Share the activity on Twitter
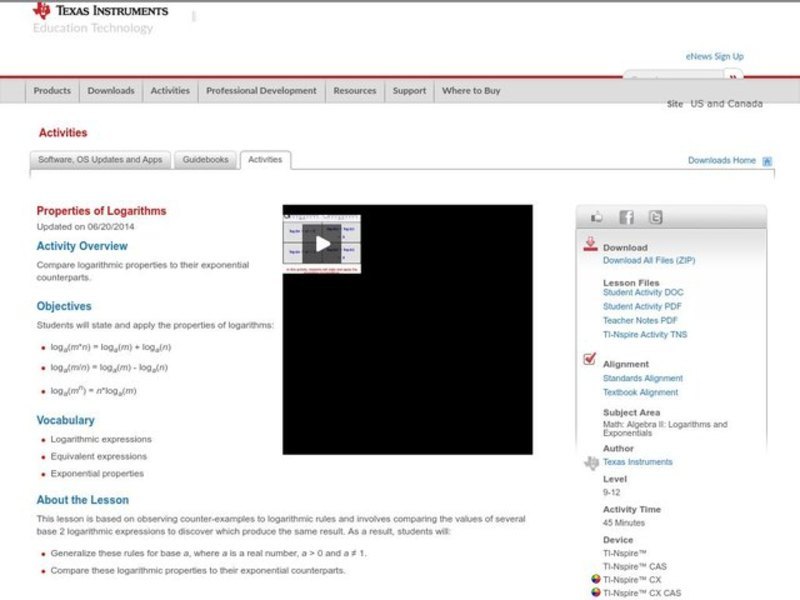 [655, 217]
